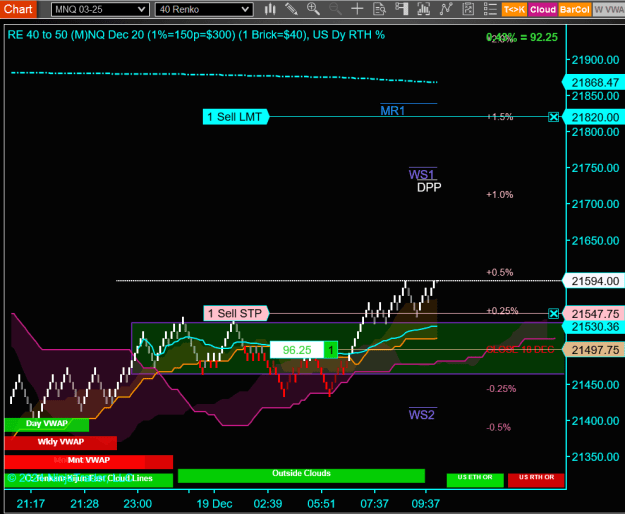Click the US RTH OR red box

click(536, 480)
